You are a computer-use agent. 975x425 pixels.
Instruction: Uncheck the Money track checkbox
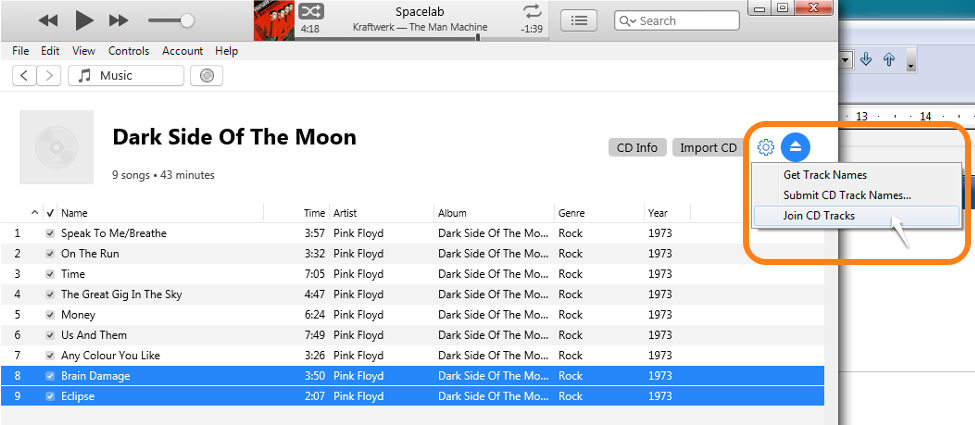(50, 315)
